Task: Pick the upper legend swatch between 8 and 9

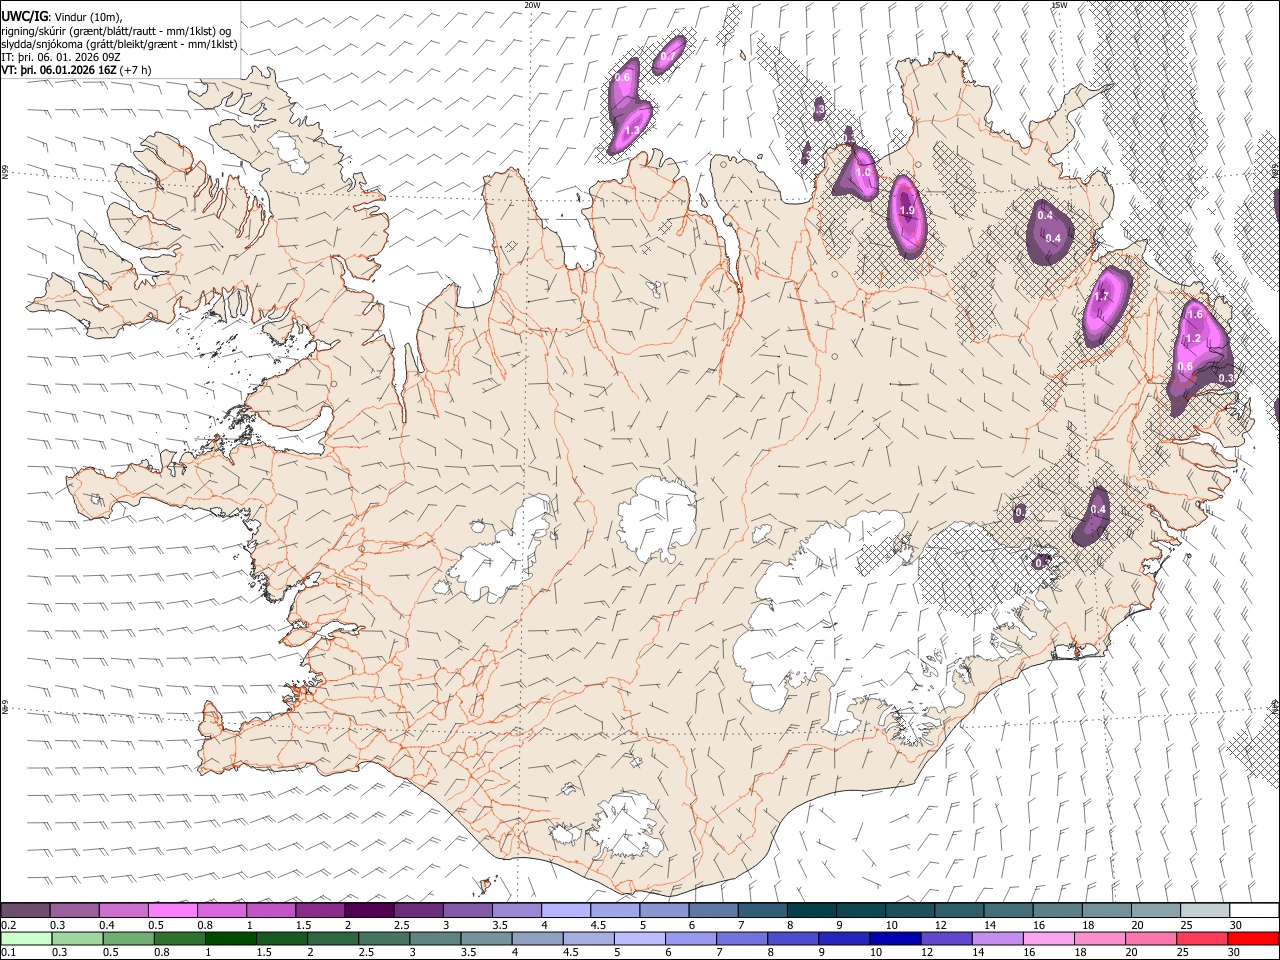Action: 811,910
